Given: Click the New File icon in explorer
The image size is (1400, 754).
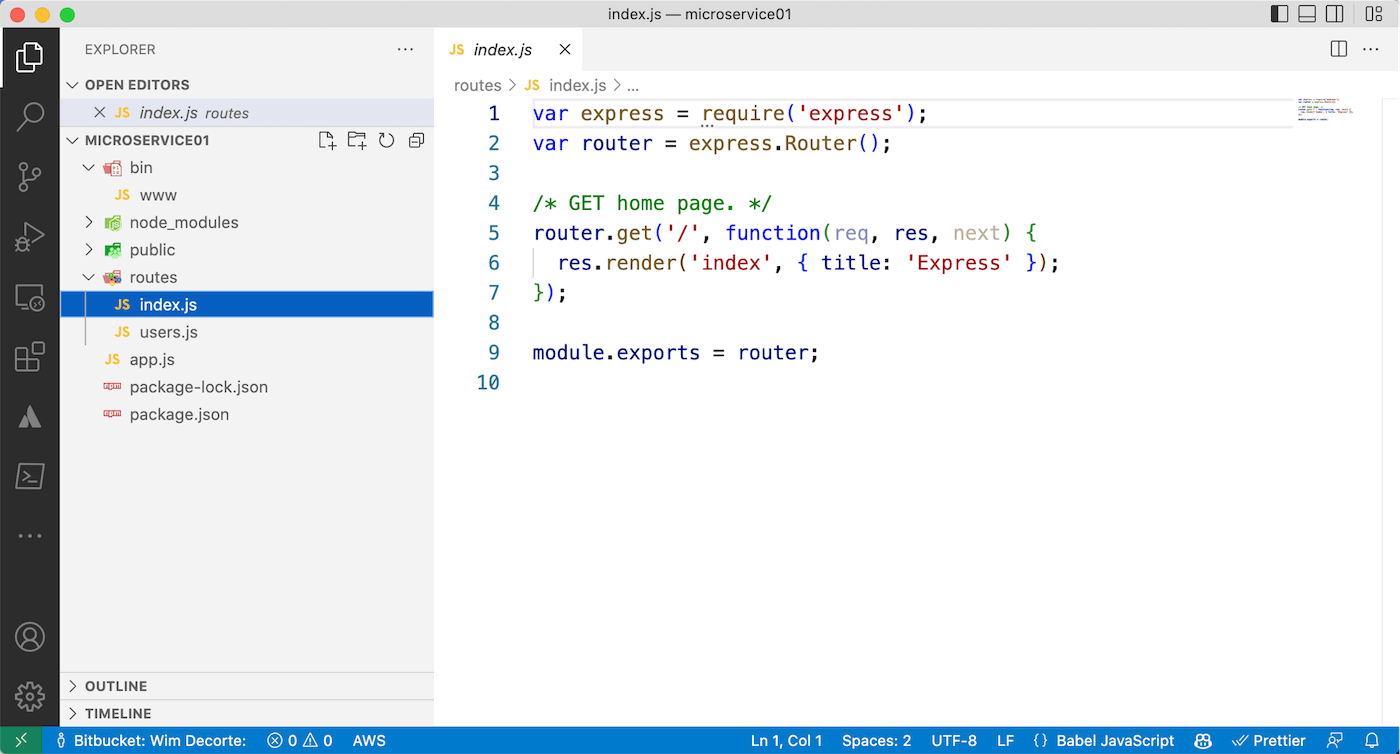Looking at the screenshot, I should coord(327,140).
